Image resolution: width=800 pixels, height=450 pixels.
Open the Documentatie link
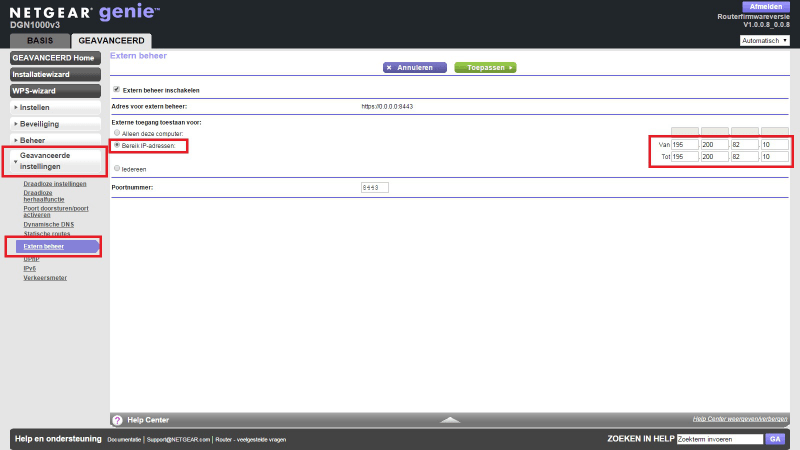tap(124, 439)
